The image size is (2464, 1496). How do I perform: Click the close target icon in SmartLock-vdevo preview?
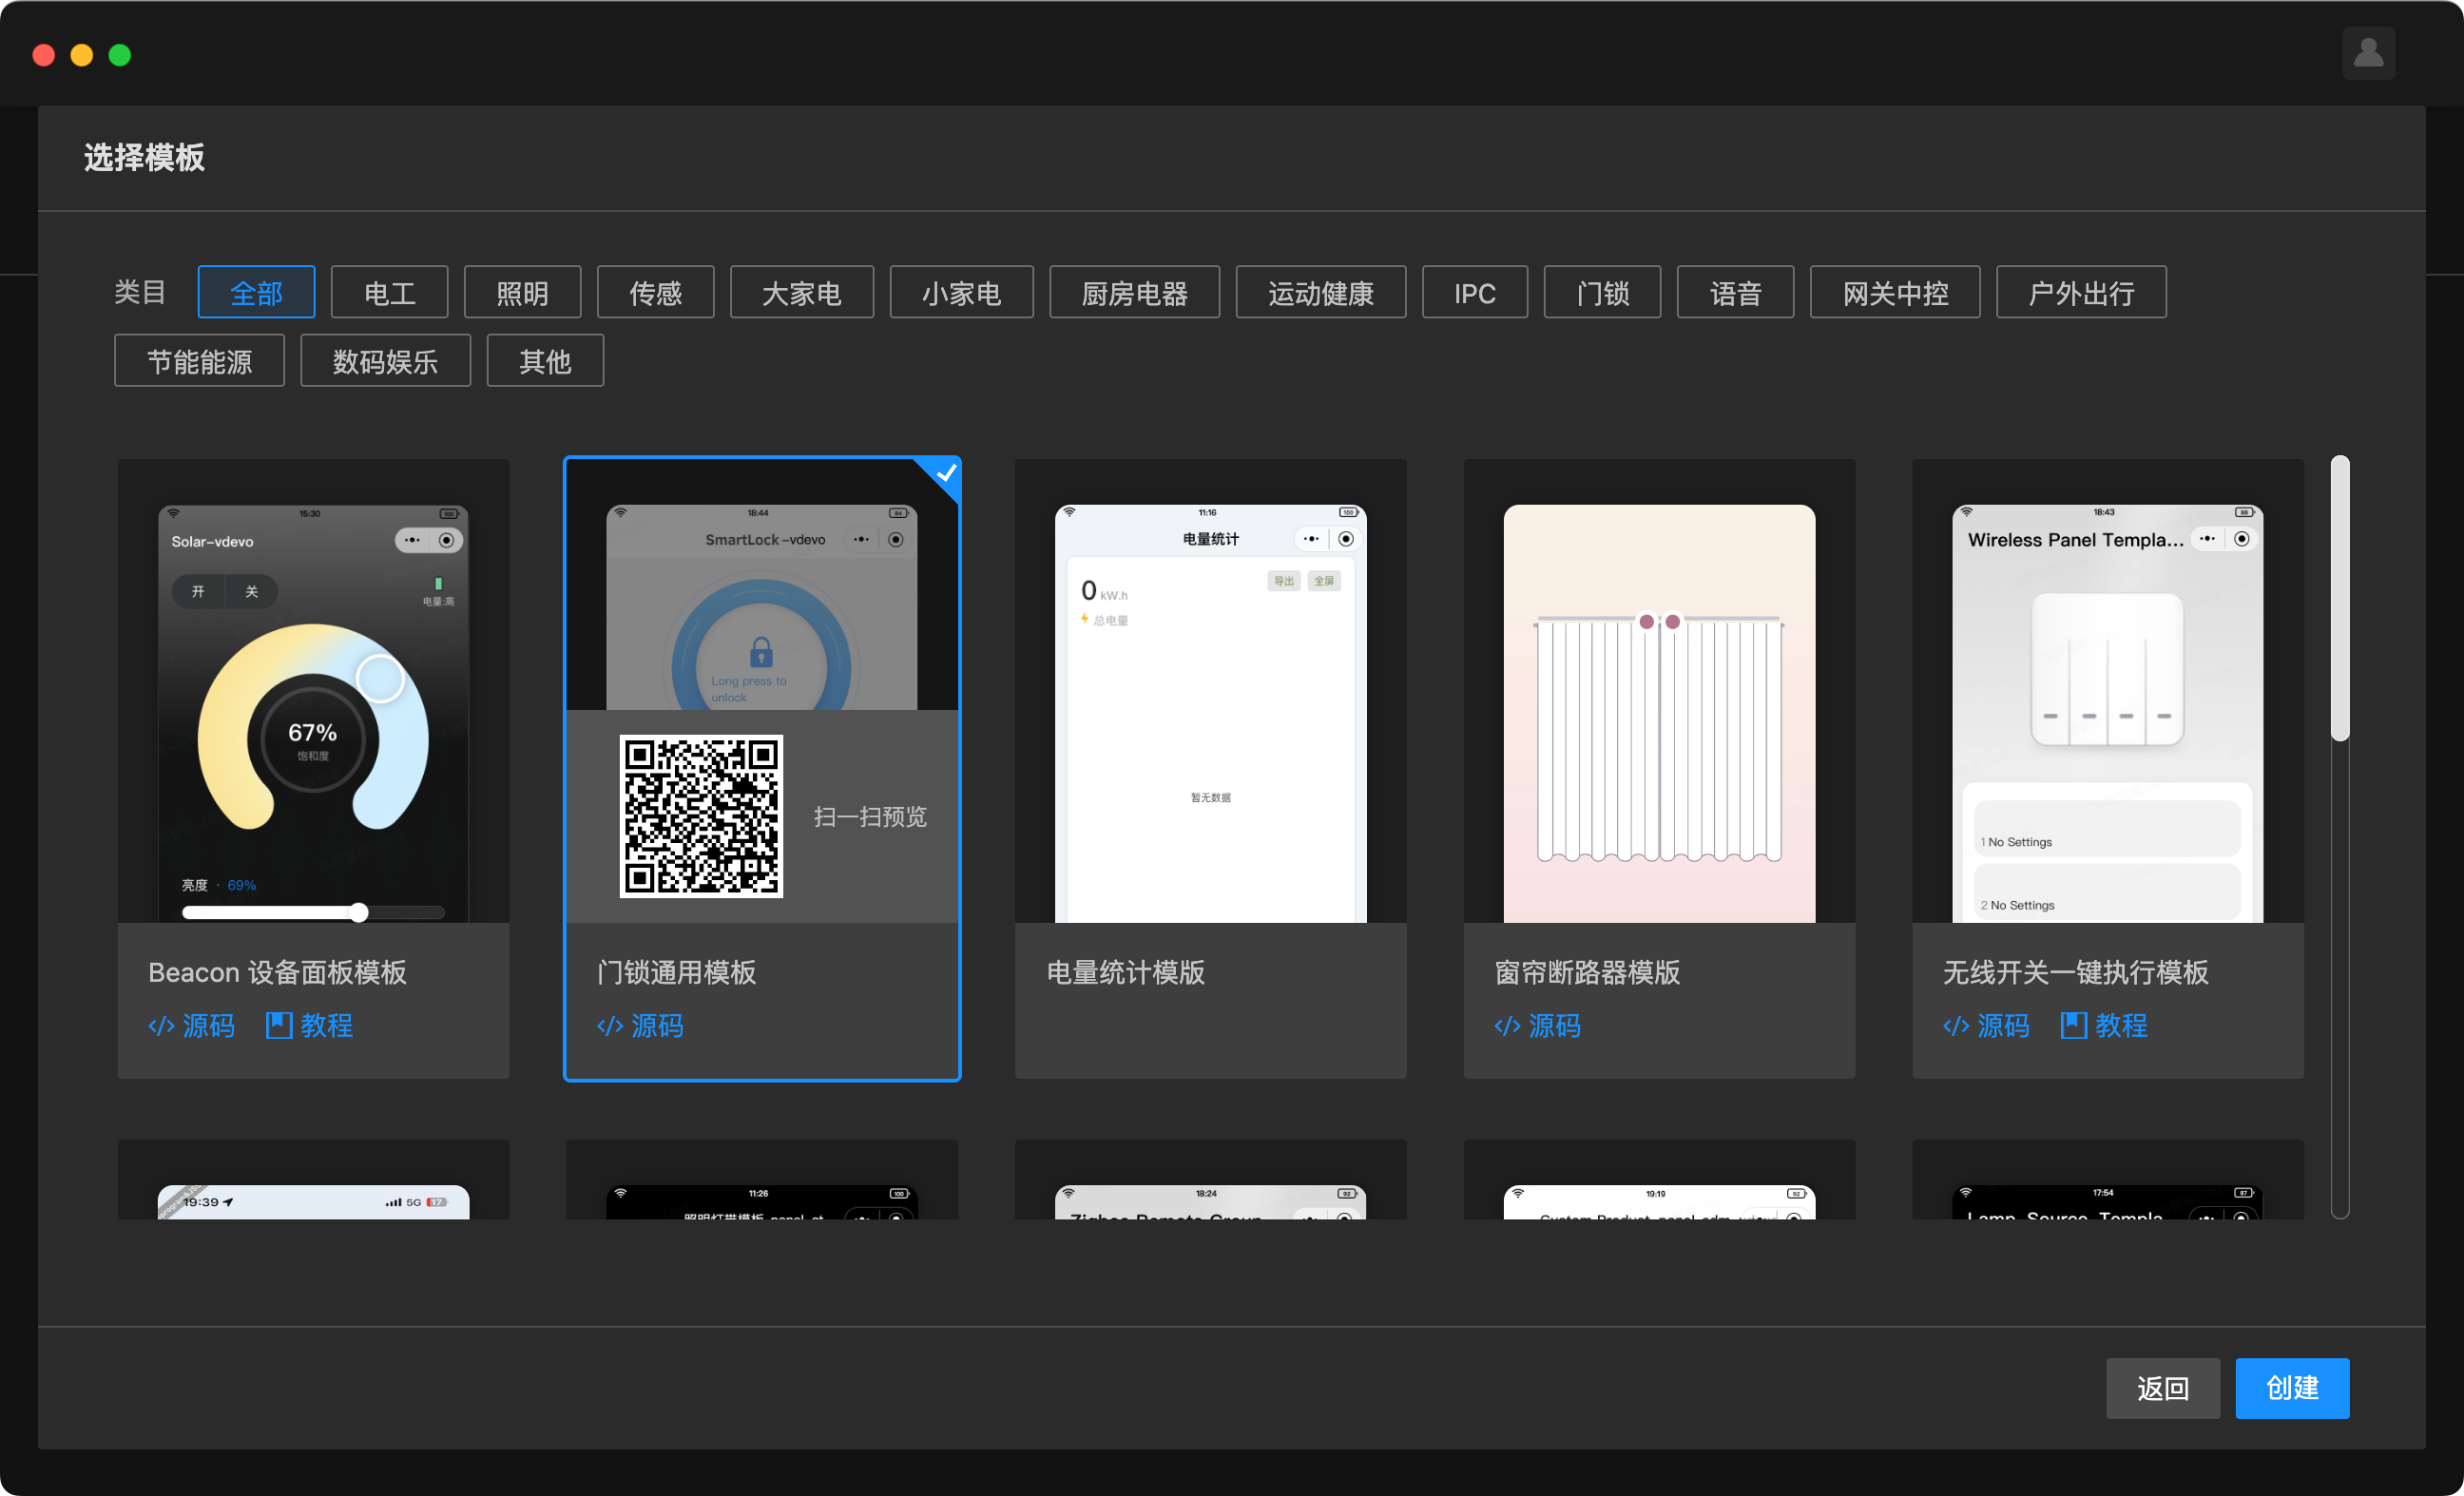(896, 539)
